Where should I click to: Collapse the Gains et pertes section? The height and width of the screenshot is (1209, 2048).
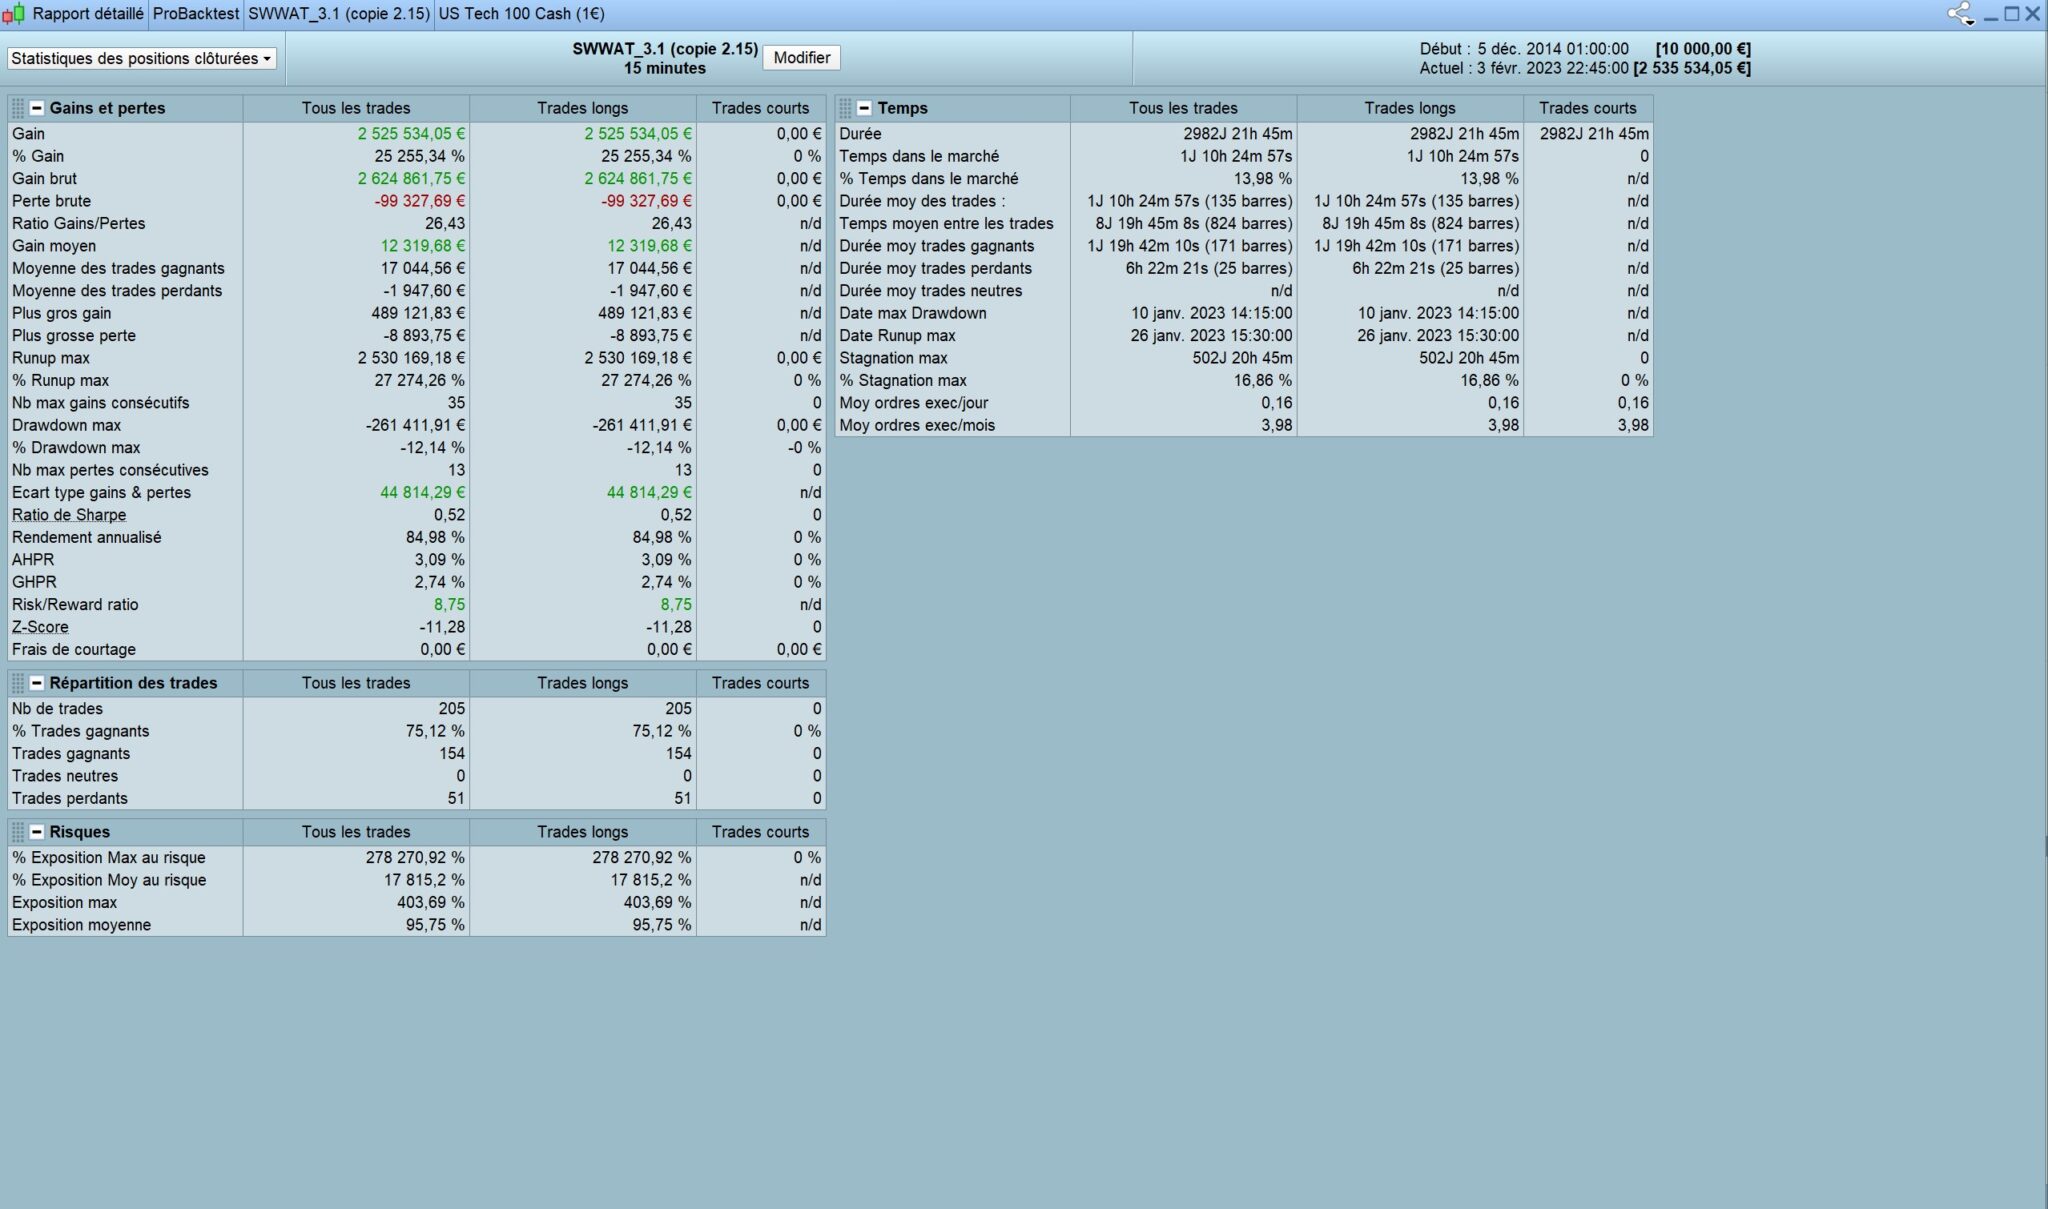(x=37, y=108)
